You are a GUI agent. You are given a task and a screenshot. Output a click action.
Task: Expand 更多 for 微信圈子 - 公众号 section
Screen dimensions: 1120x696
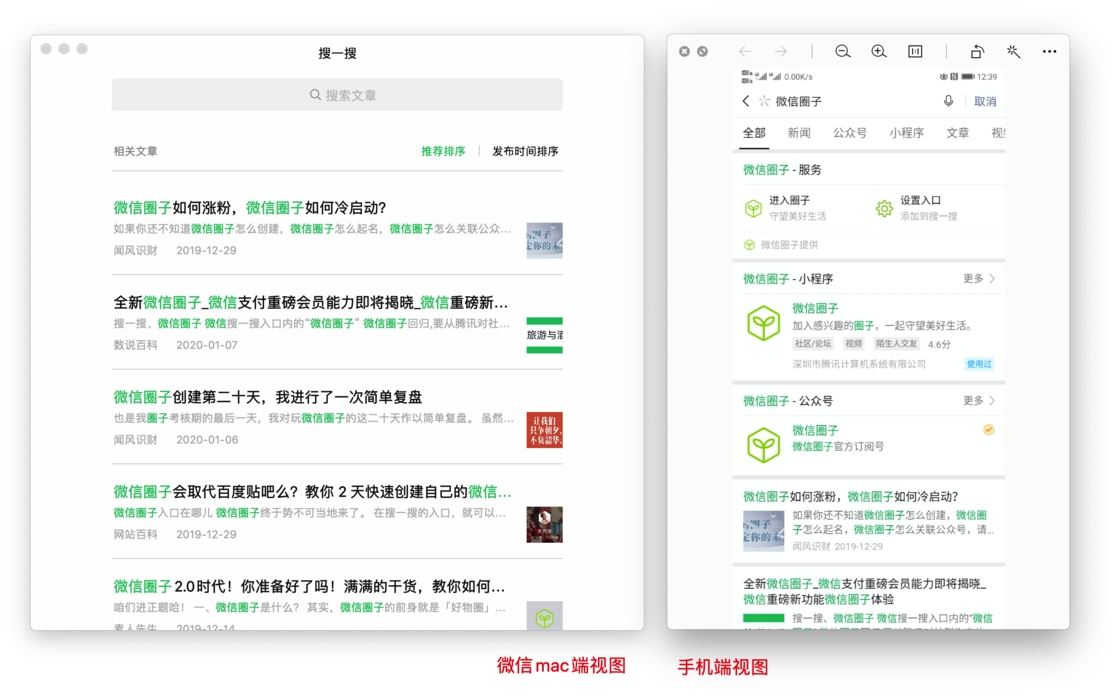(x=979, y=401)
